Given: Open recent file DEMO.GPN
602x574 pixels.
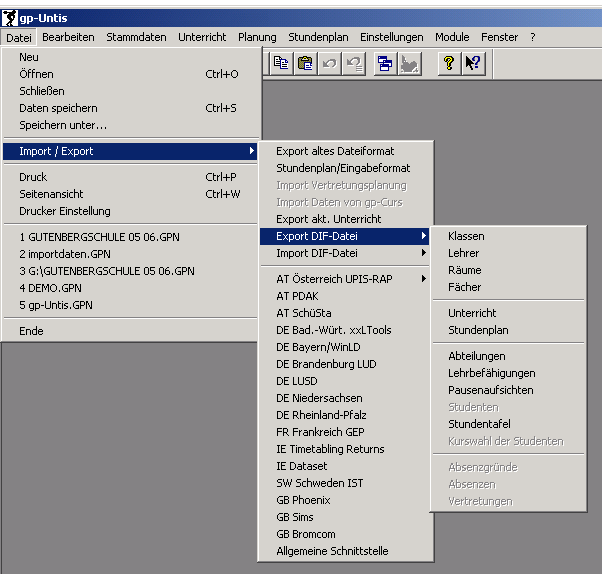Looking at the screenshot, I should [51, 288].
